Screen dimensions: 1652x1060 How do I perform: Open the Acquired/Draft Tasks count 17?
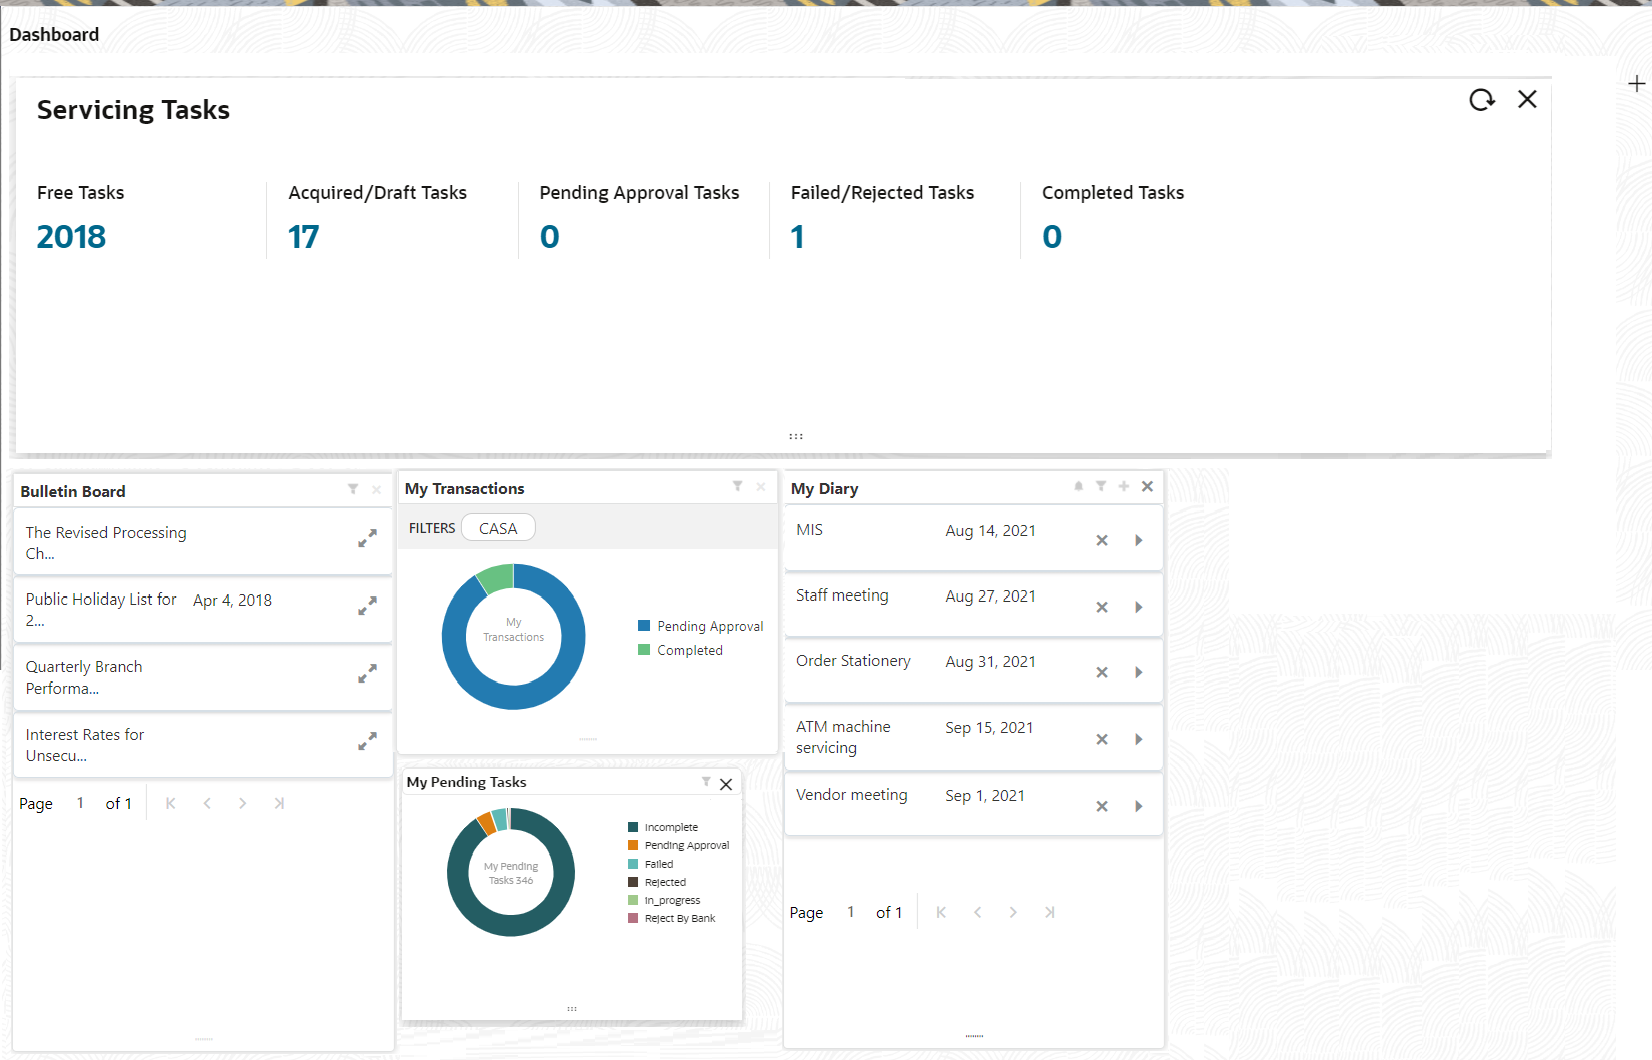(303, 237)
